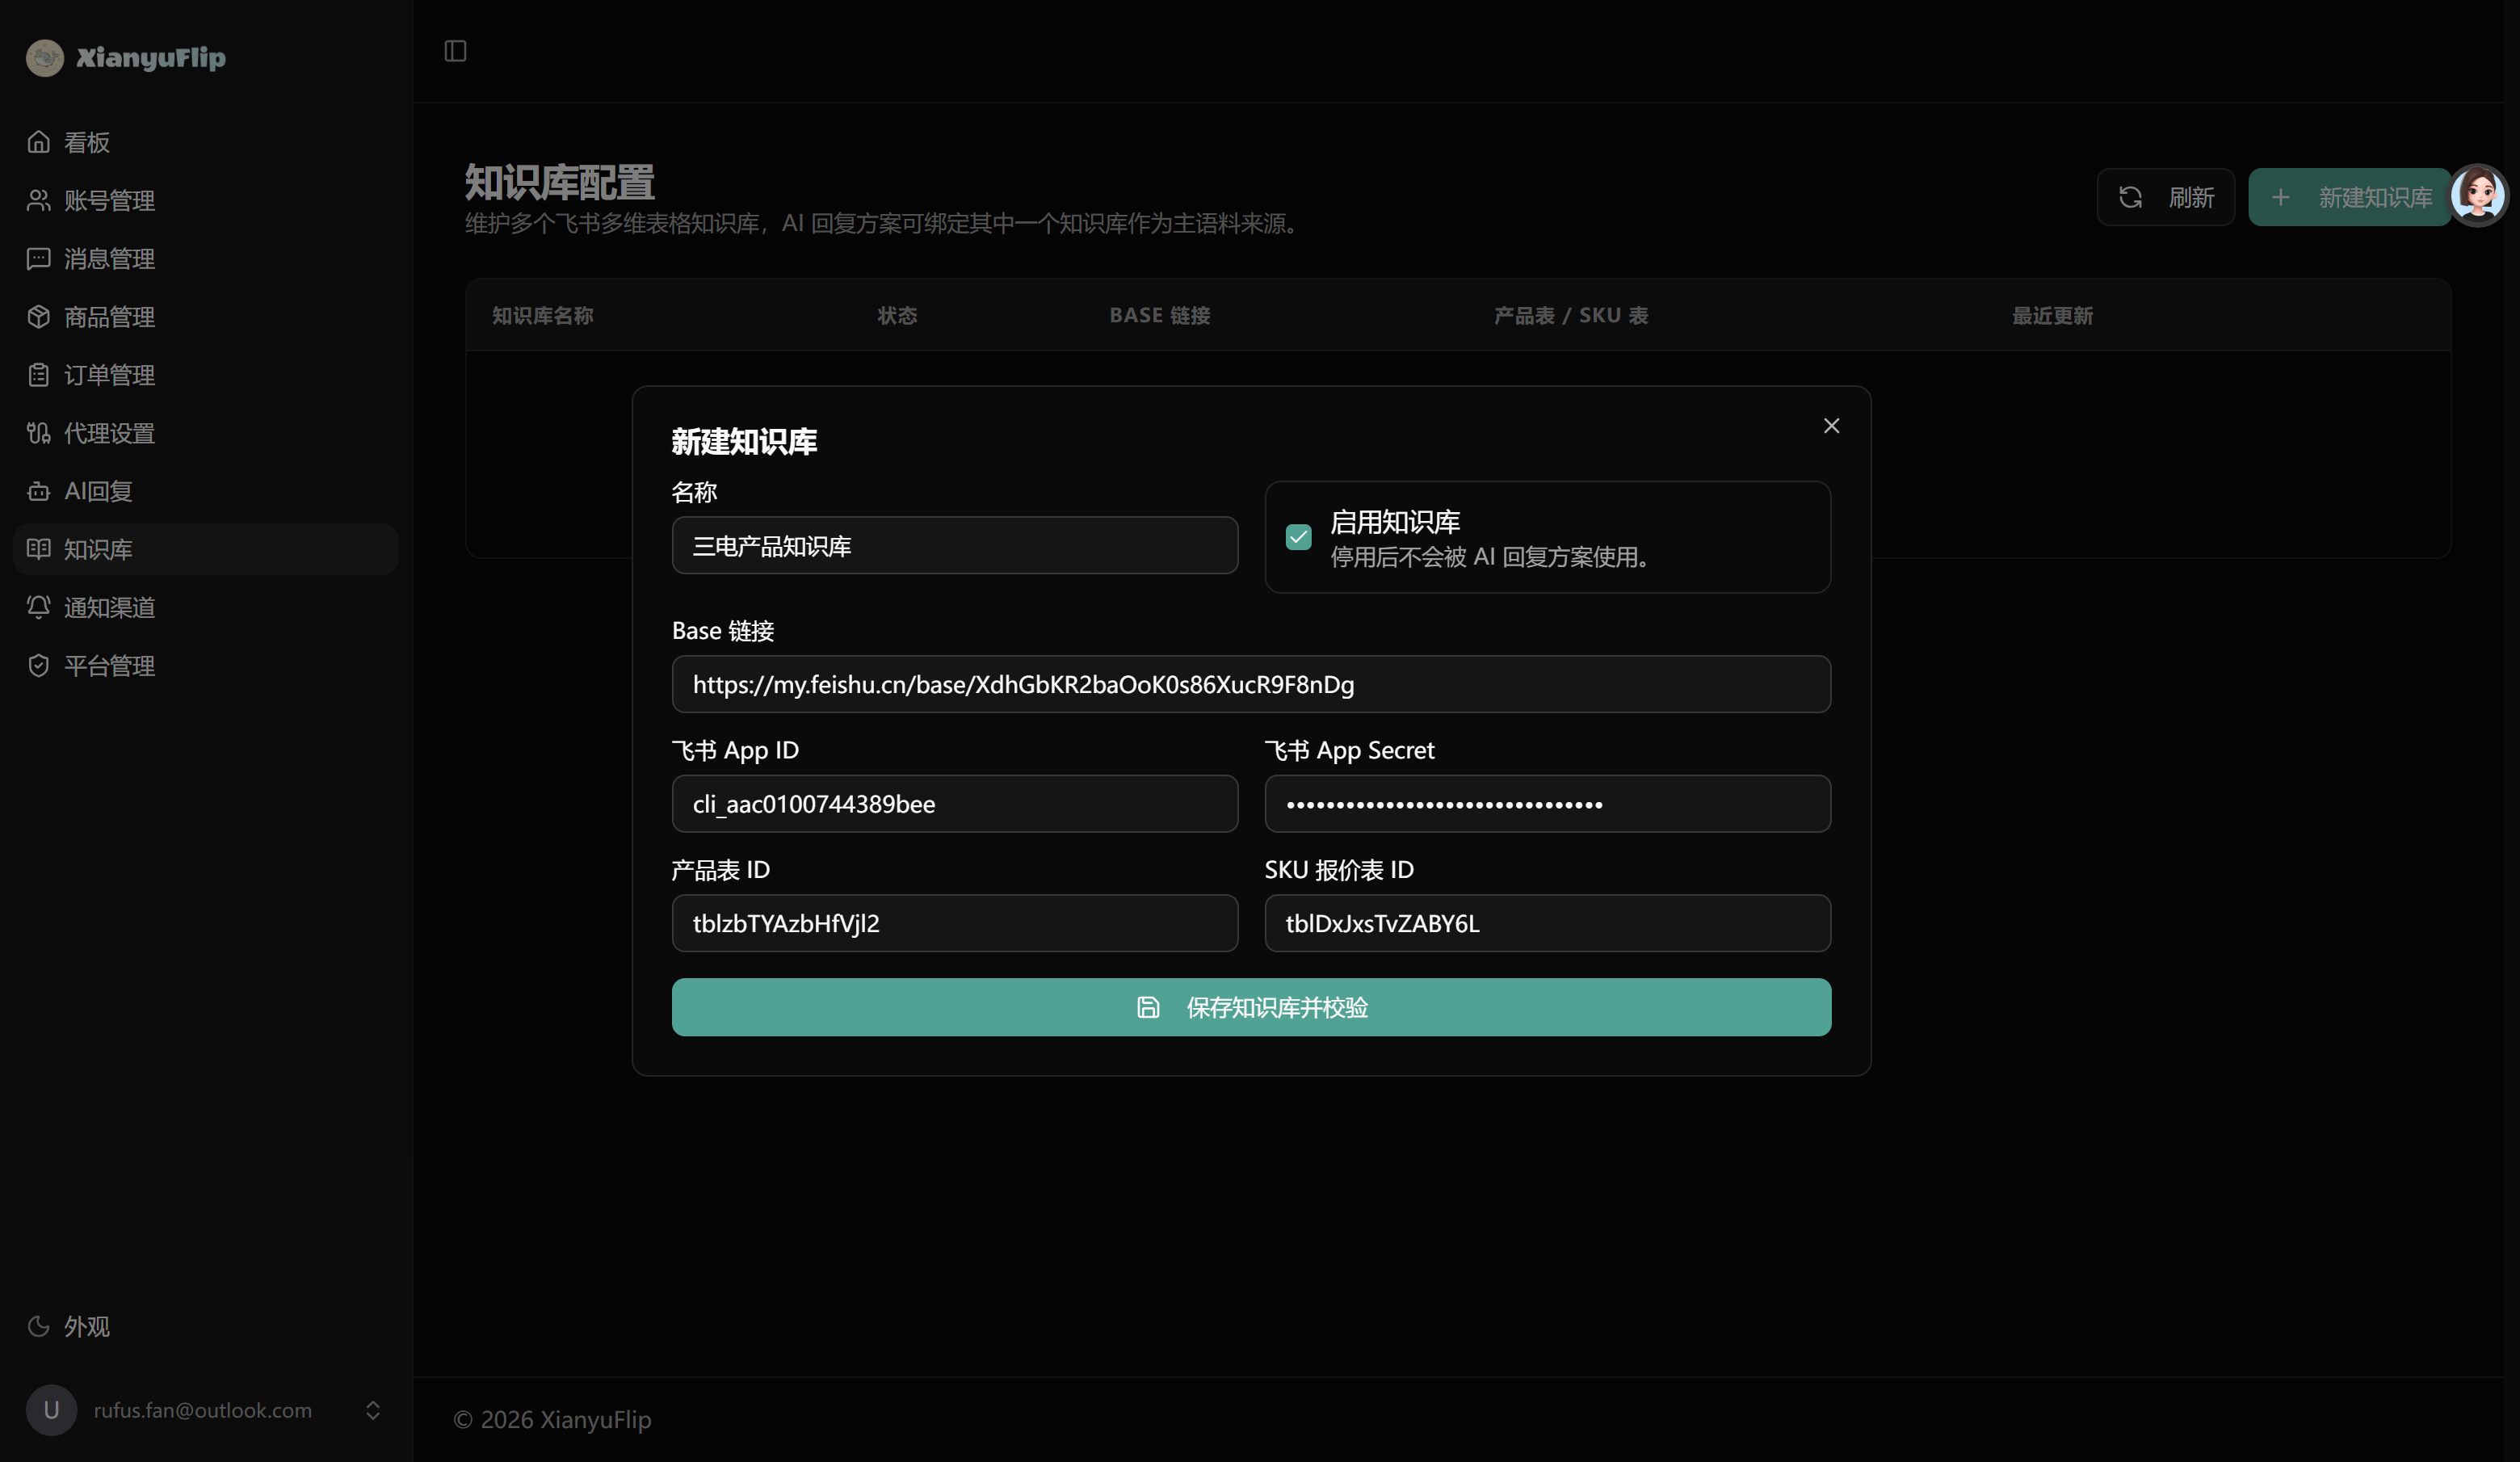Click the bell icon beside 通知渠道
The height and width of the screenshot is (1462, 2520).
(39, 607)
